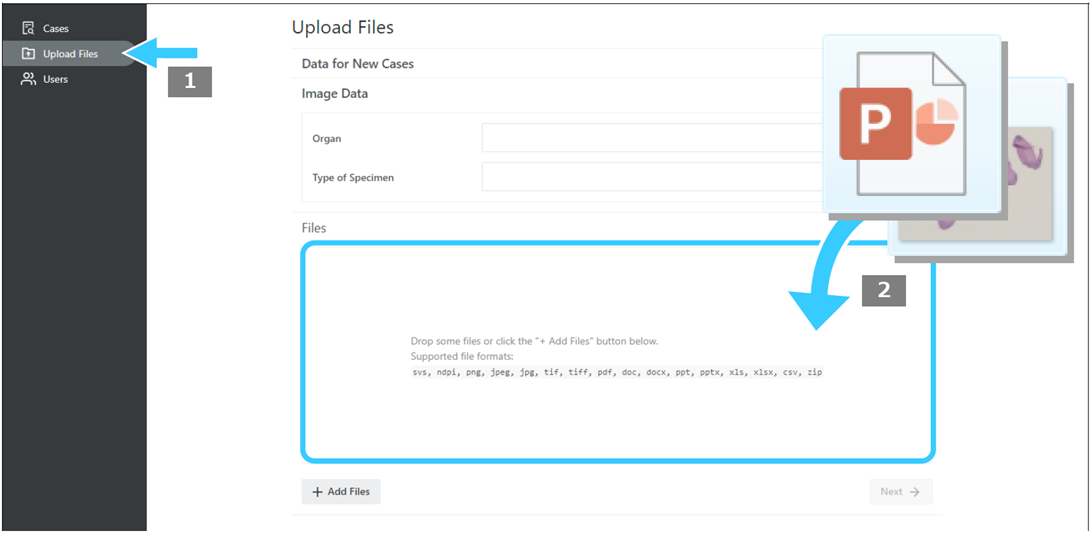Click the Data for New Cases header
Viewport: 1092px width, 535px height.
pyautogui.click(x=358, y=63)
